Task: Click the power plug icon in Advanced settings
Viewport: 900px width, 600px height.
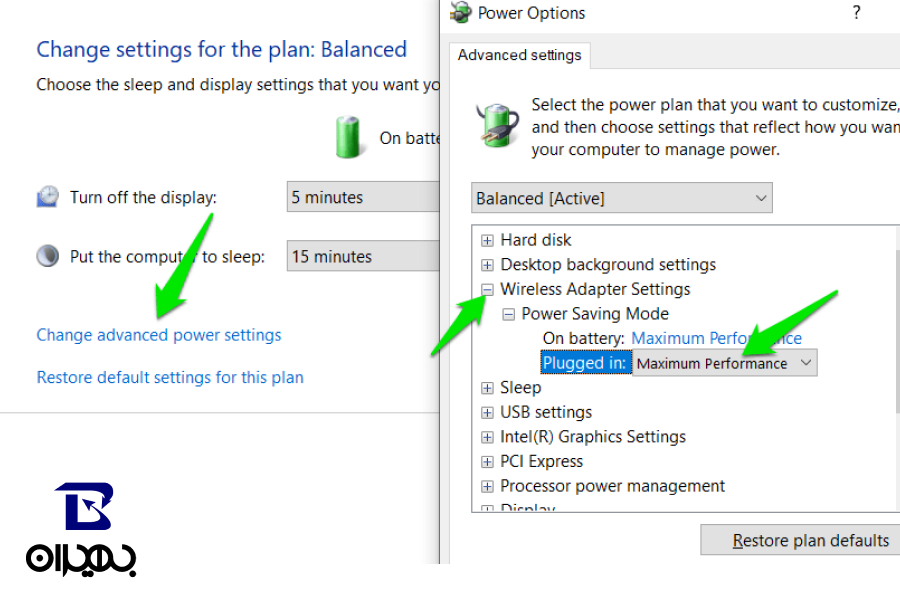Action: coord(496,125)
